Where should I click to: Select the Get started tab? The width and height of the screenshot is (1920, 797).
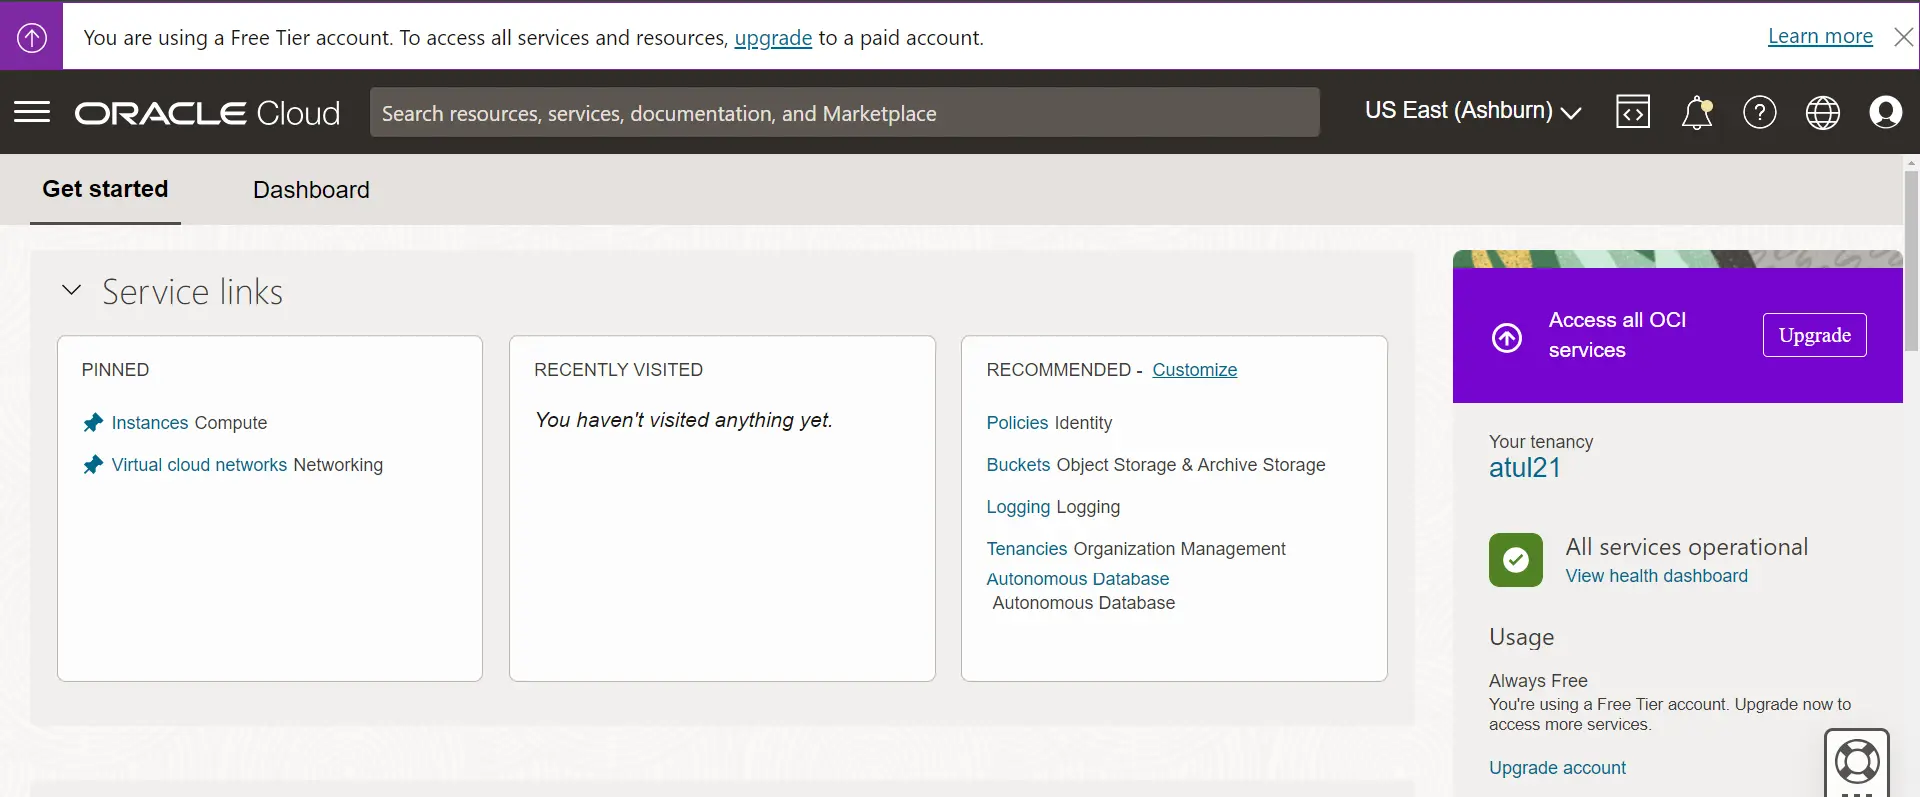(105, 189)
